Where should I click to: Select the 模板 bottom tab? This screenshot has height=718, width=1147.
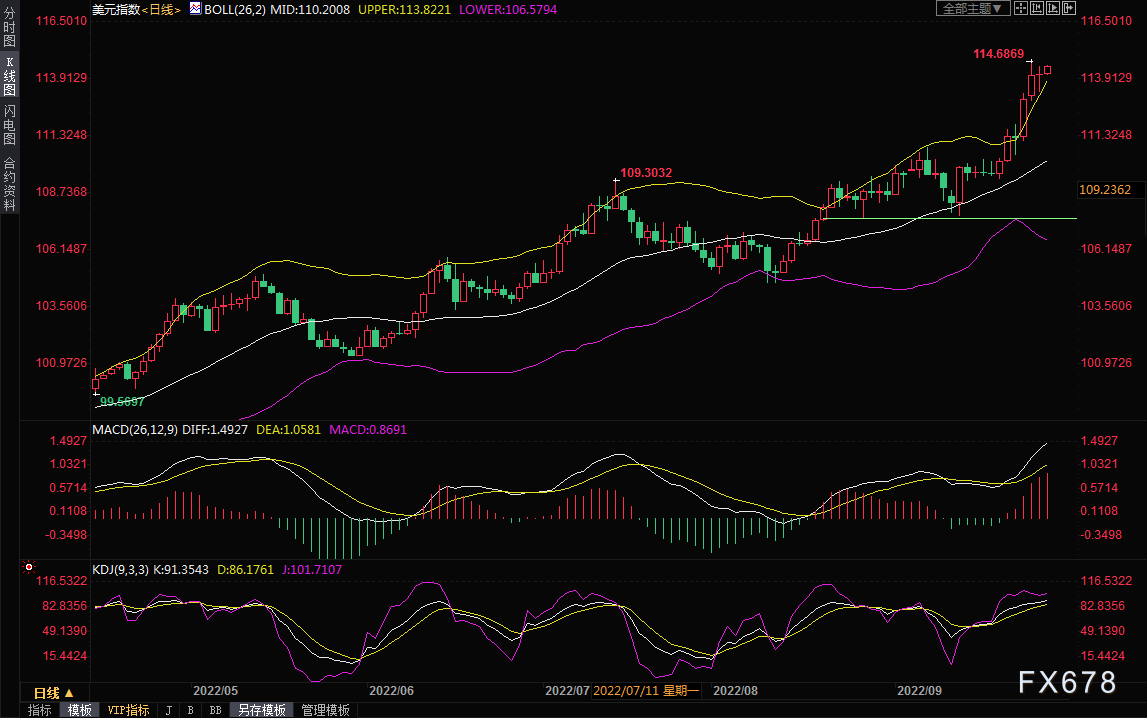[80, 710]
